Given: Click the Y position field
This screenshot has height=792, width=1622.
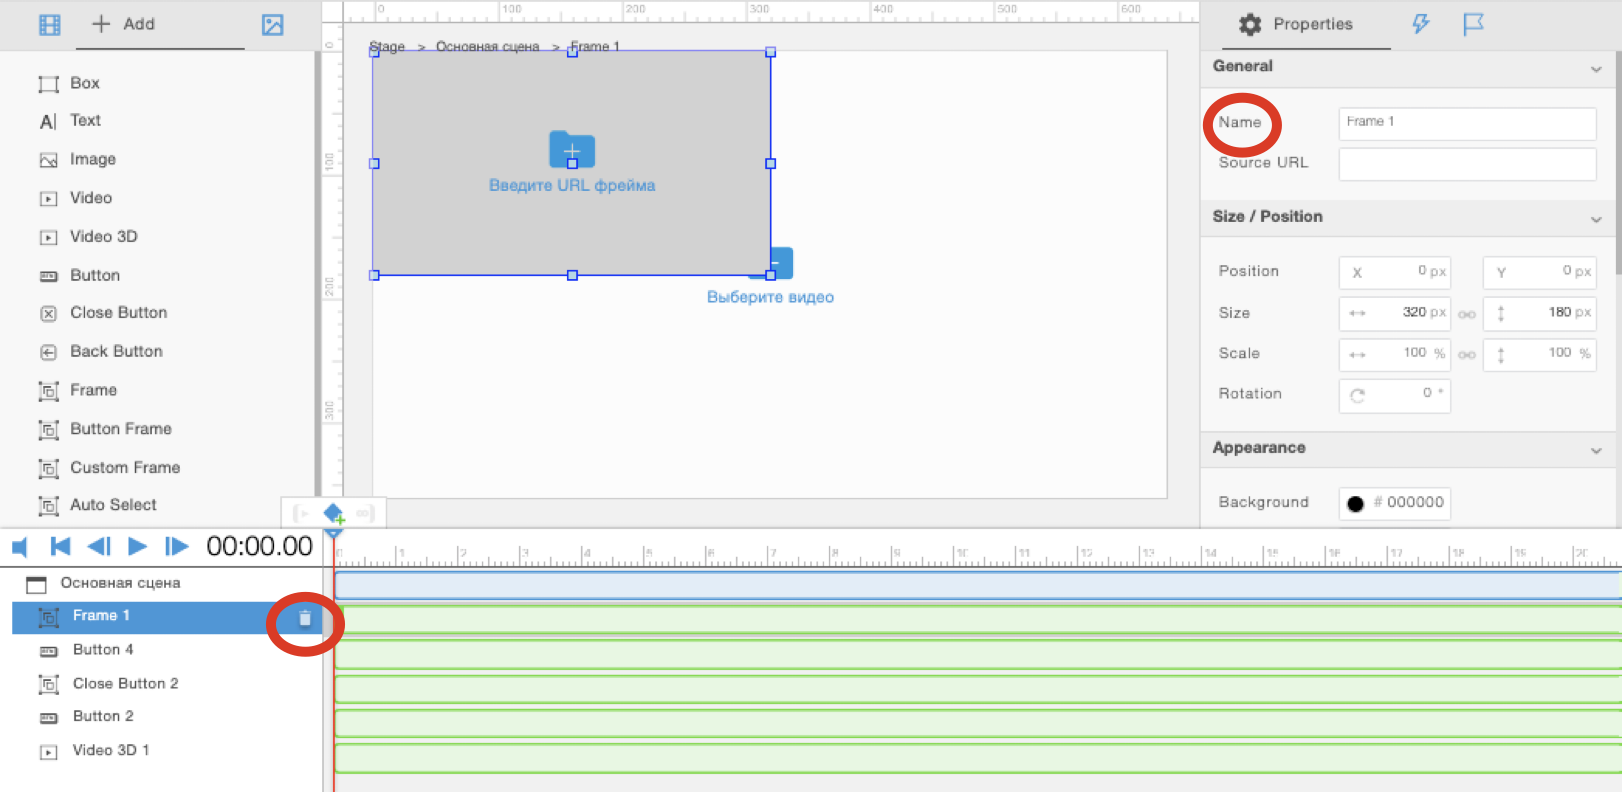Looking at the screenshot, I should (1539, 272).
